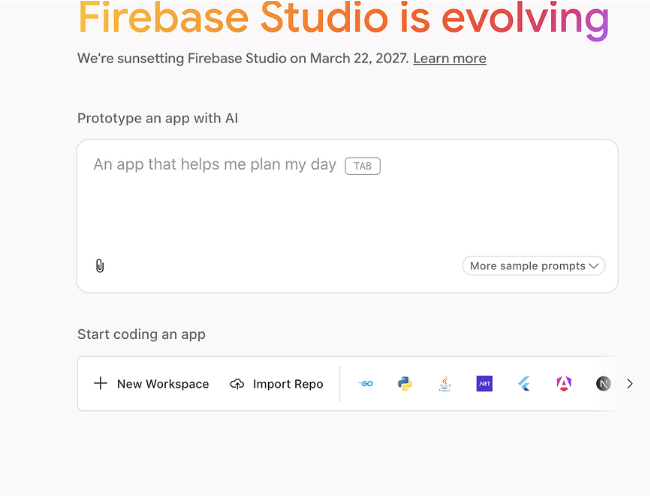
Task: Open the Learn more link
Action: [x=449, y=58]
